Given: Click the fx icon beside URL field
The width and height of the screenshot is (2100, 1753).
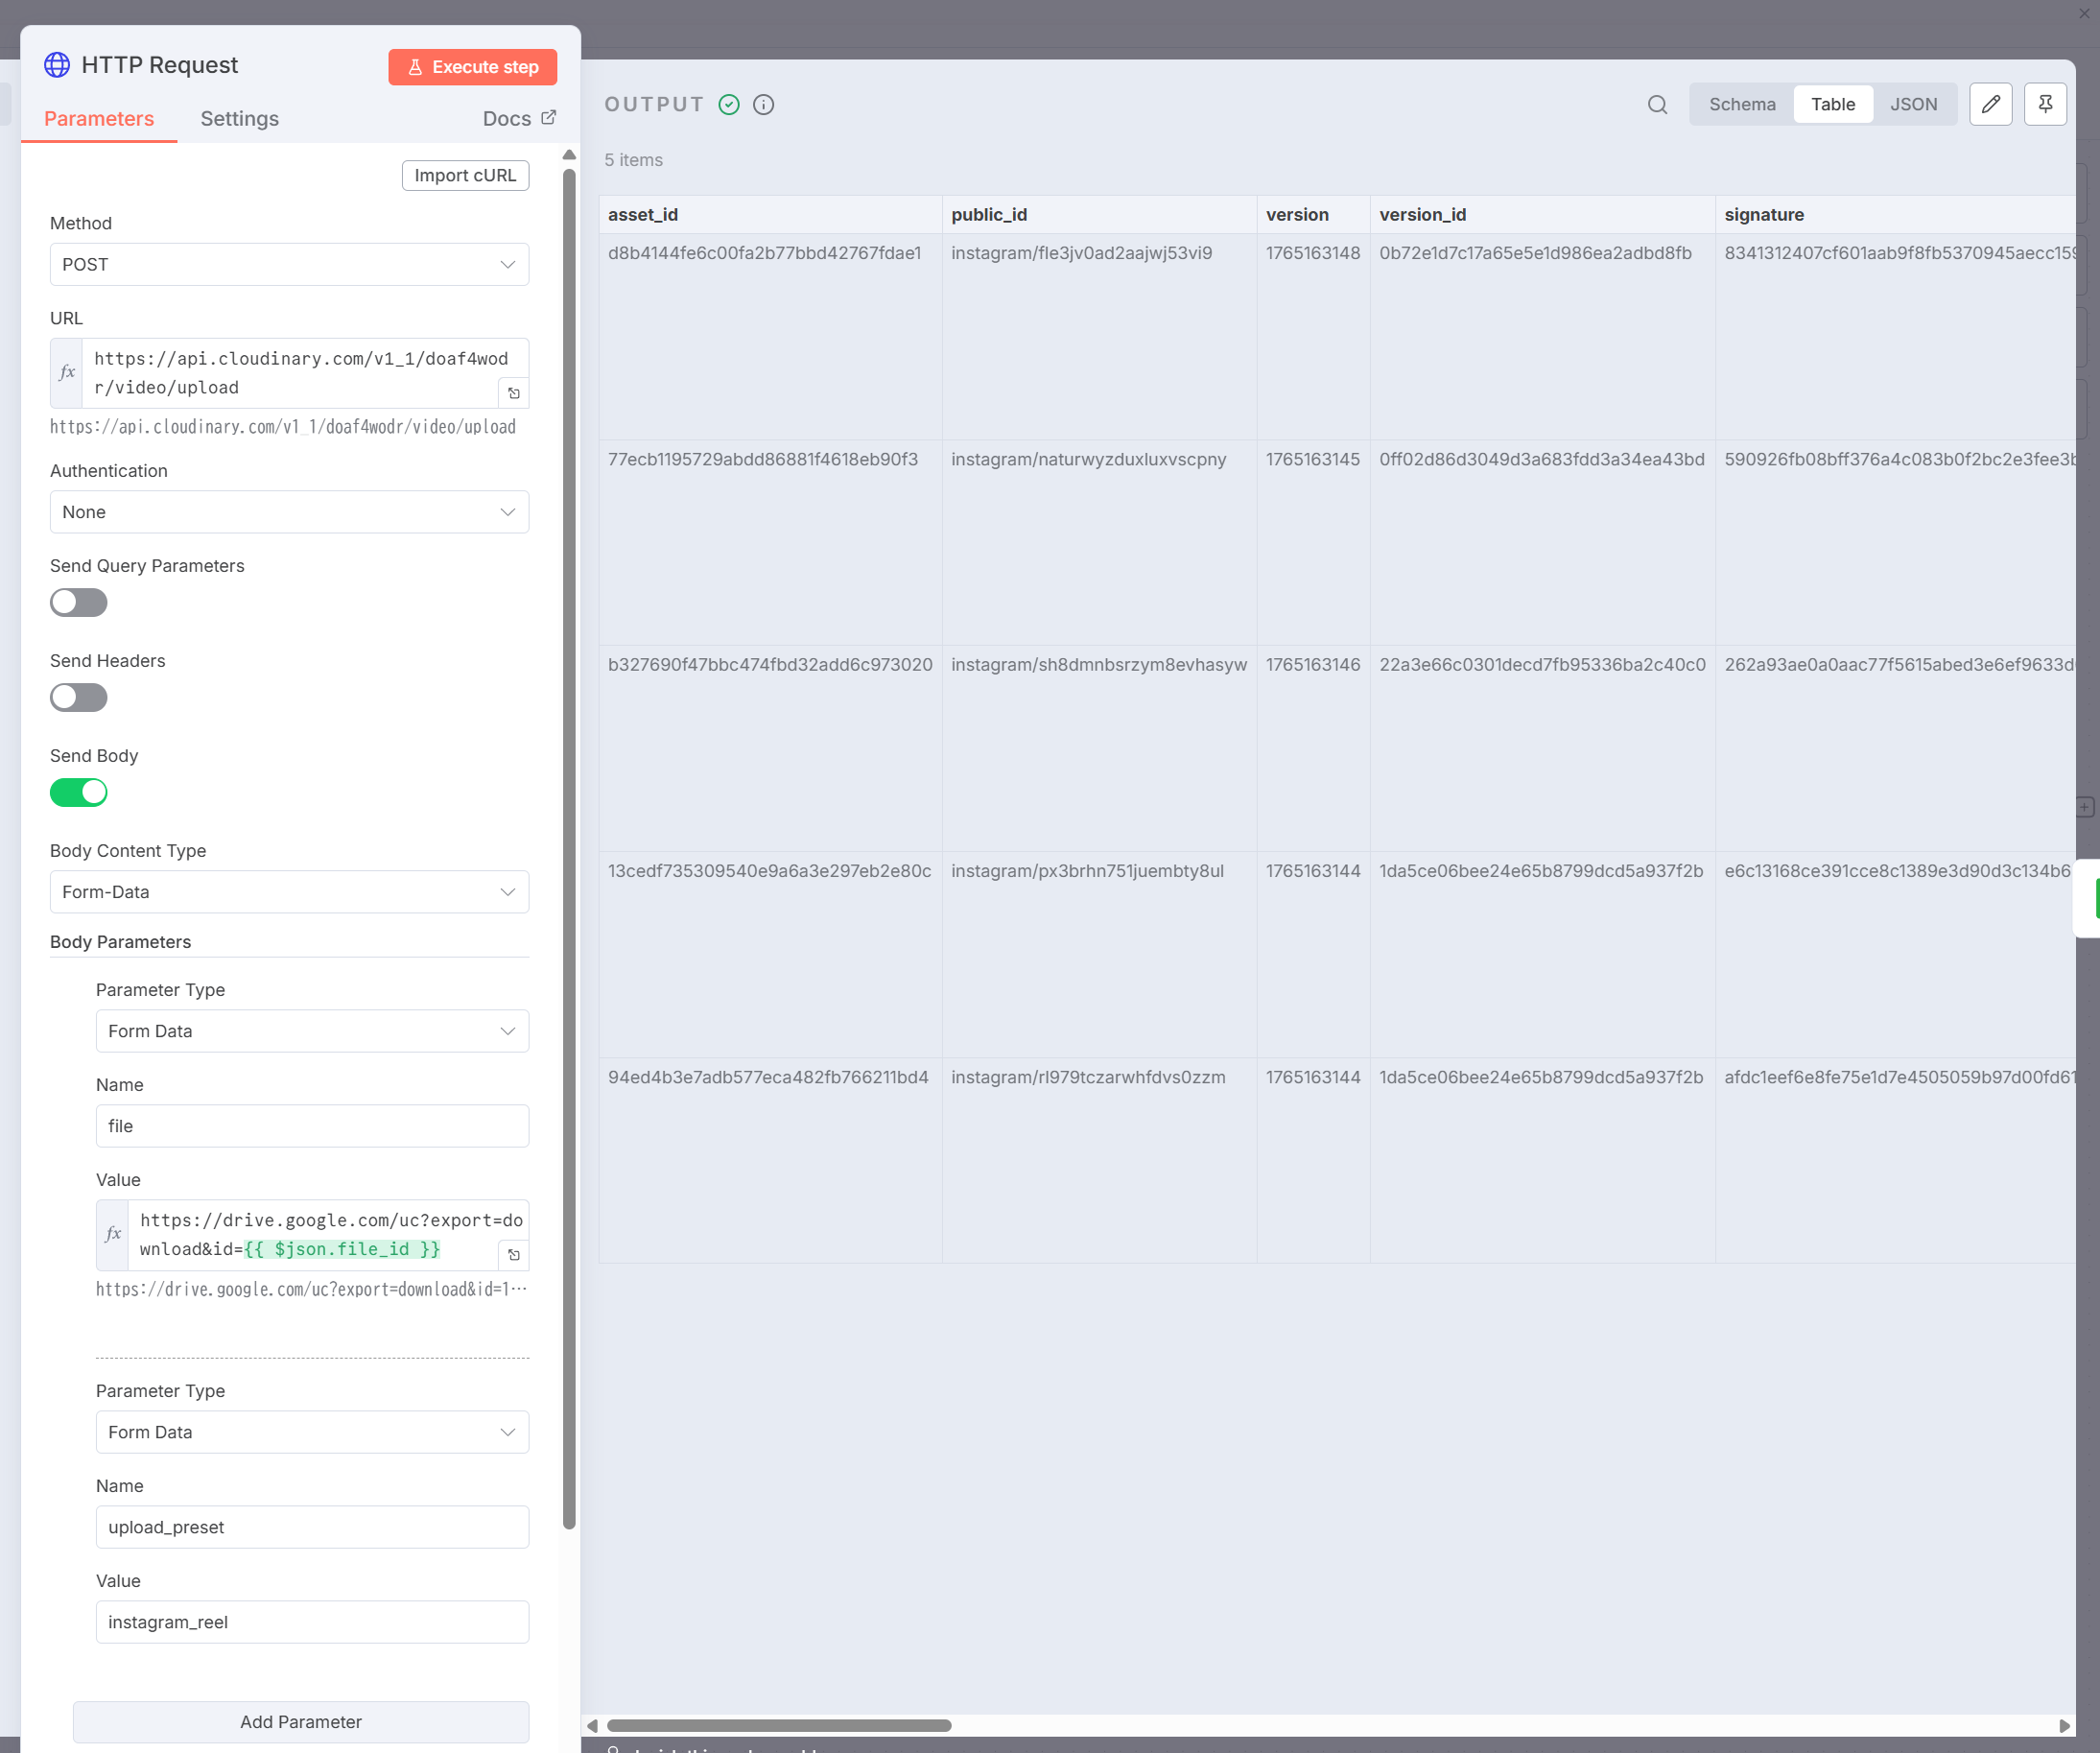Looking at the screenshot, I should click(x=67, y=372).
